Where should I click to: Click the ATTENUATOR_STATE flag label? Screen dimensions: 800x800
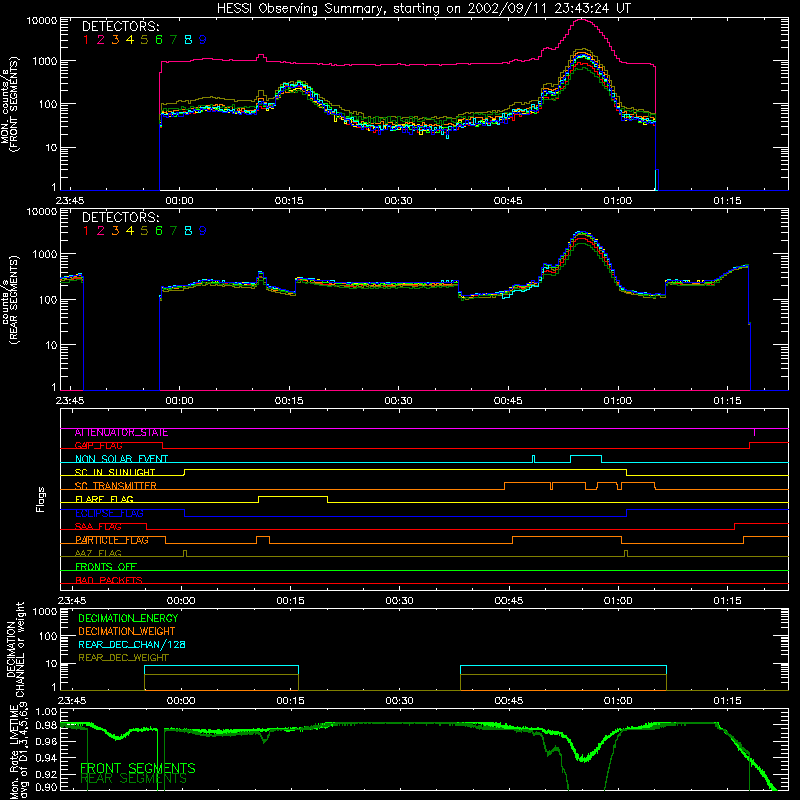[x=121, y=433]
